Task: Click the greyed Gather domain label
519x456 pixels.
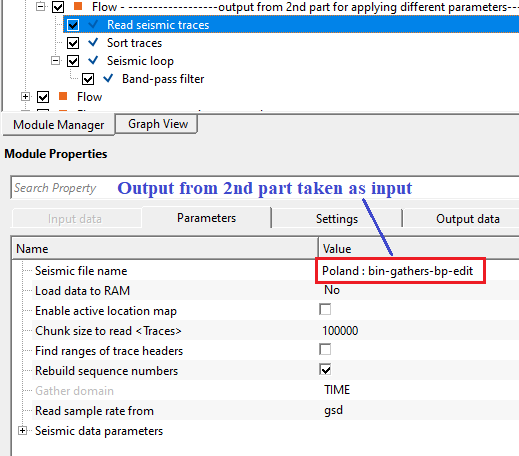Action: click(74, 391)
